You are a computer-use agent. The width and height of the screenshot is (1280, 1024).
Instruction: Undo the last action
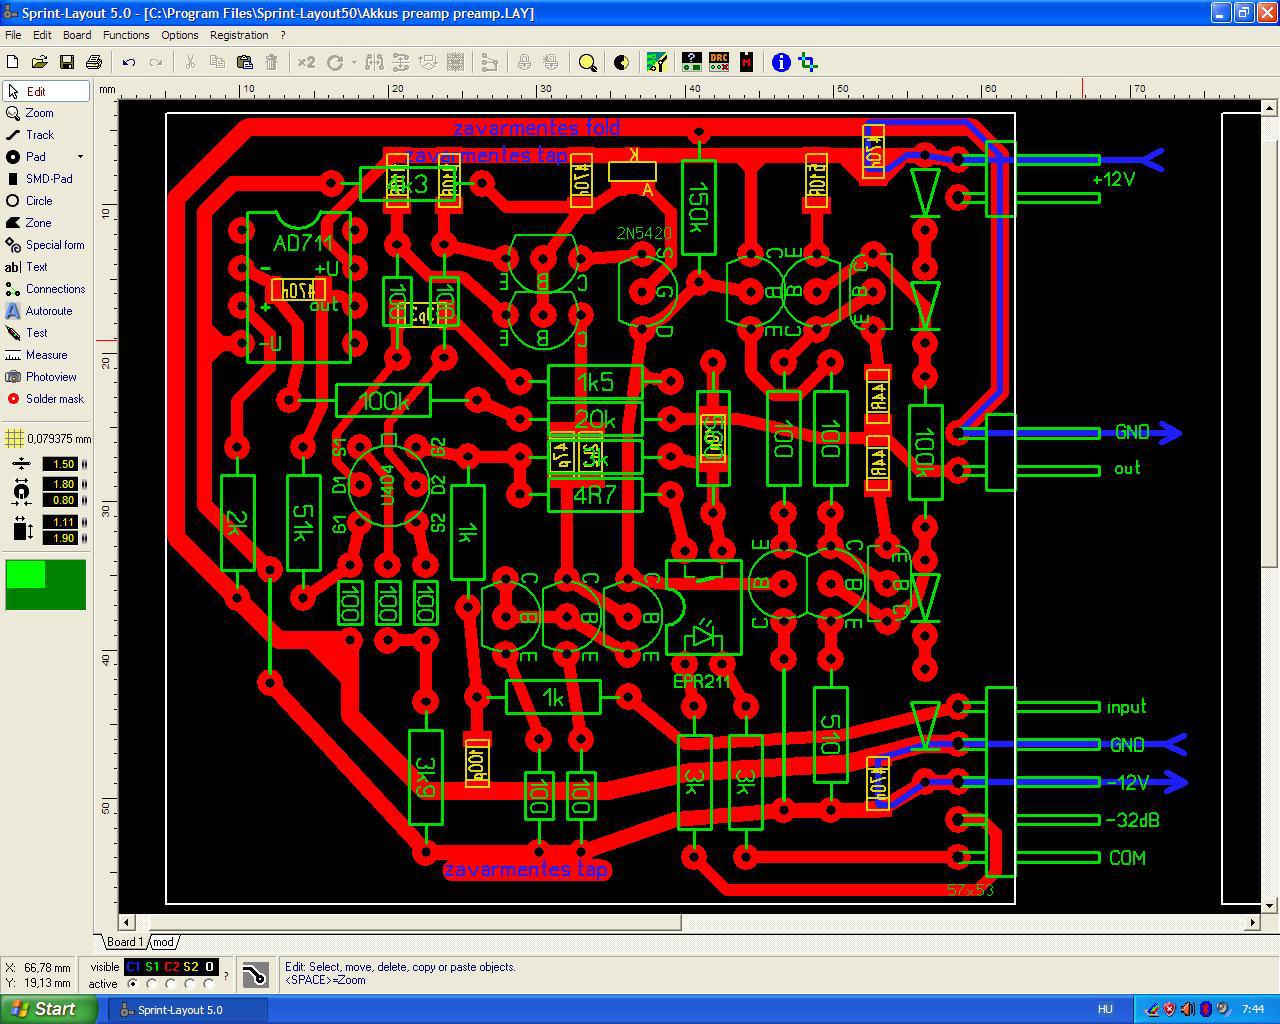coord(129,62)
